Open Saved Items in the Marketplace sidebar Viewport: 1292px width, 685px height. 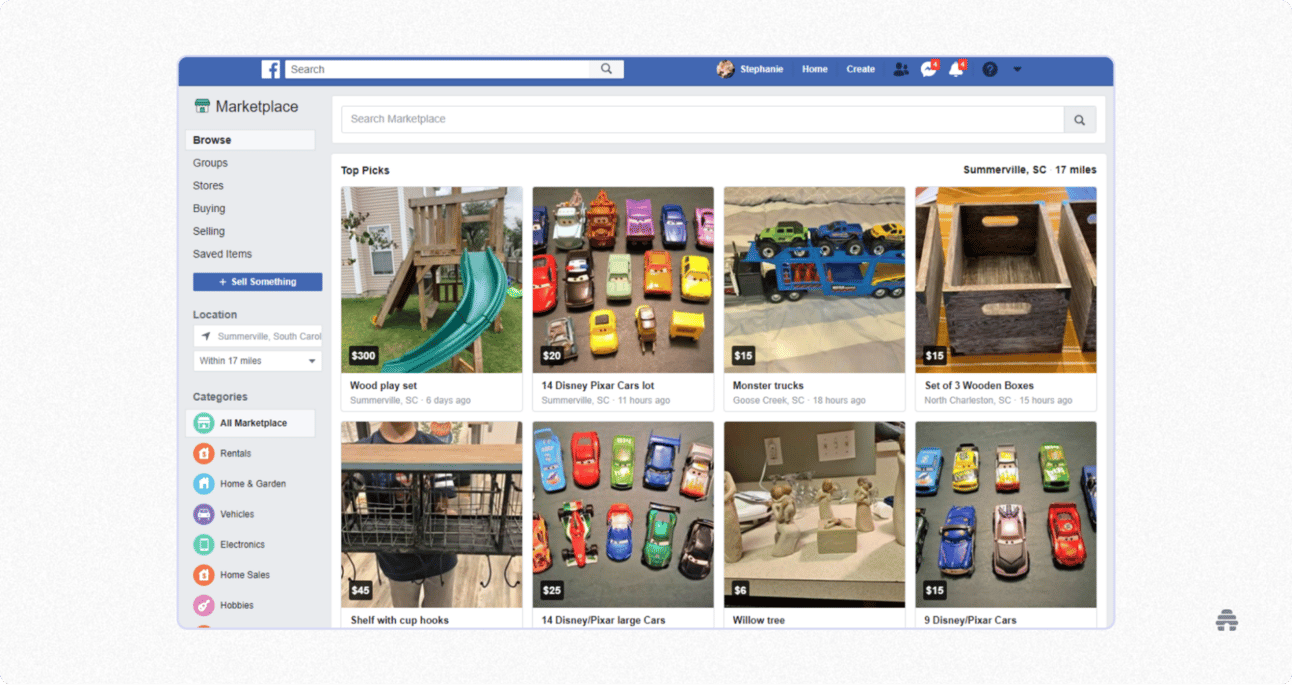point(222,254)
